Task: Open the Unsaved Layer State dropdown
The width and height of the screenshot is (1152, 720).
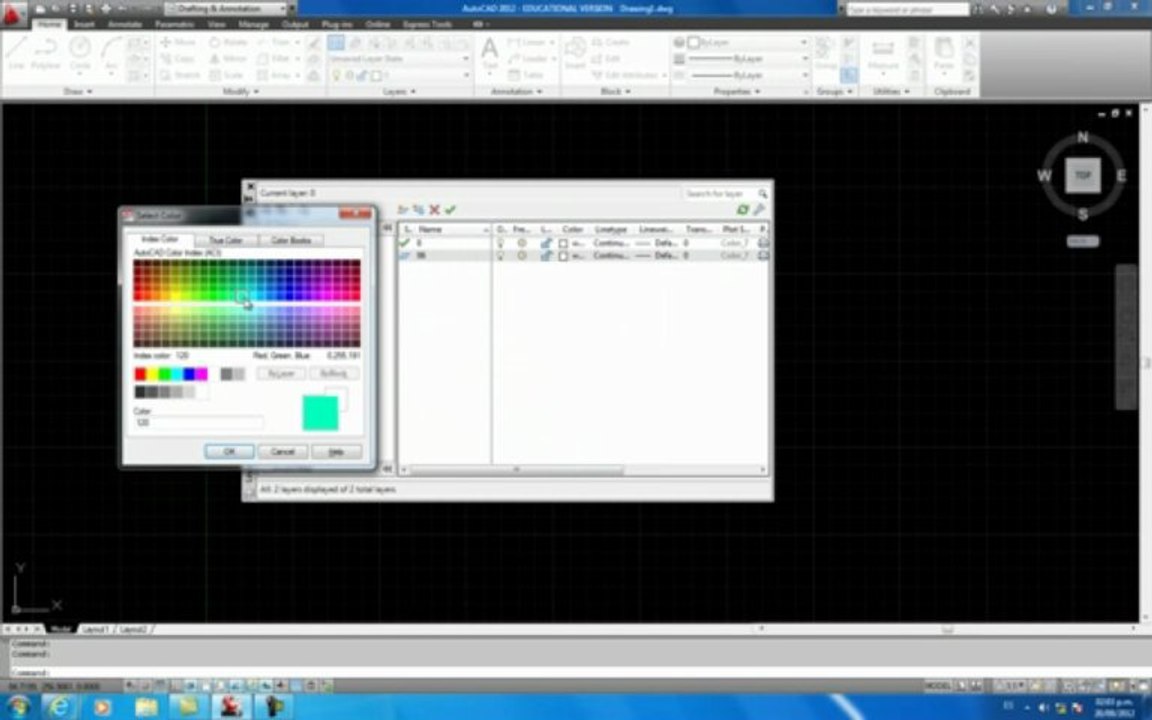Action: pyautogui.click(x=400, y=59)
